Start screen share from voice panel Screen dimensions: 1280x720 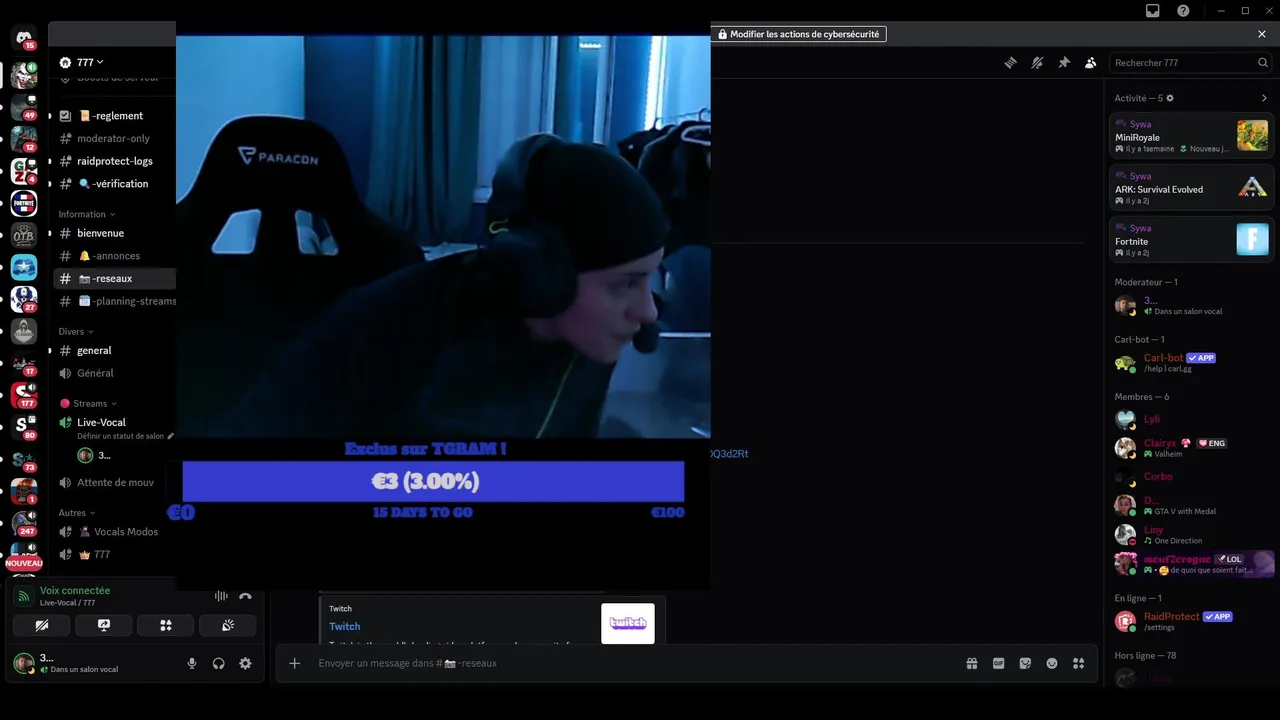point(104,625)
